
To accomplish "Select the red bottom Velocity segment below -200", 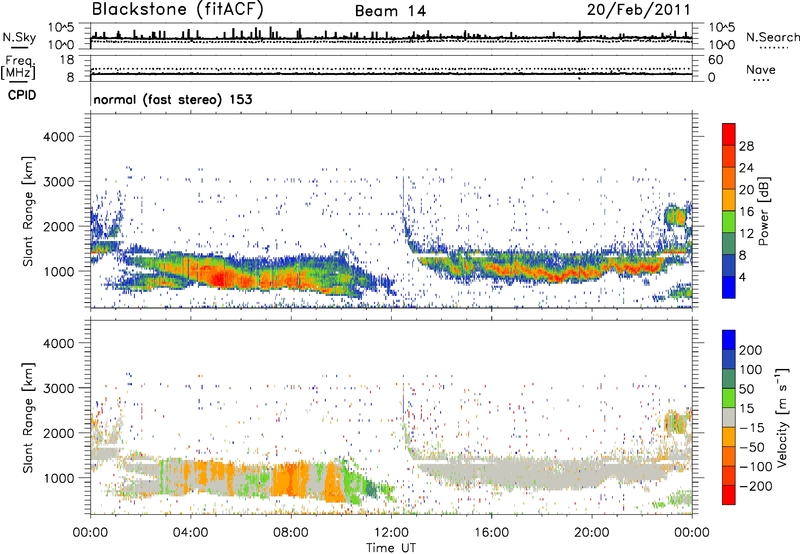I will click(x=729, y=495).
